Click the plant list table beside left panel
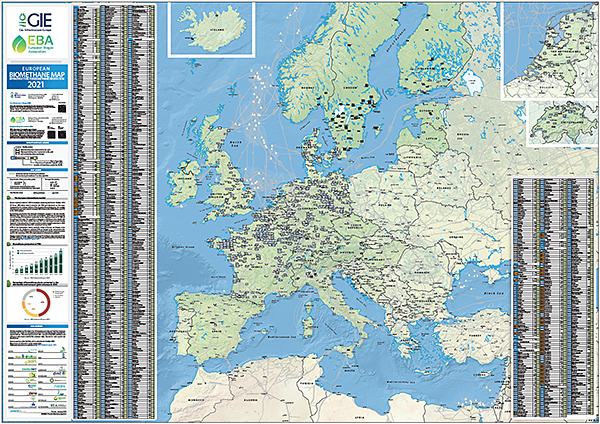600x424 pixels. click(115, 210)
